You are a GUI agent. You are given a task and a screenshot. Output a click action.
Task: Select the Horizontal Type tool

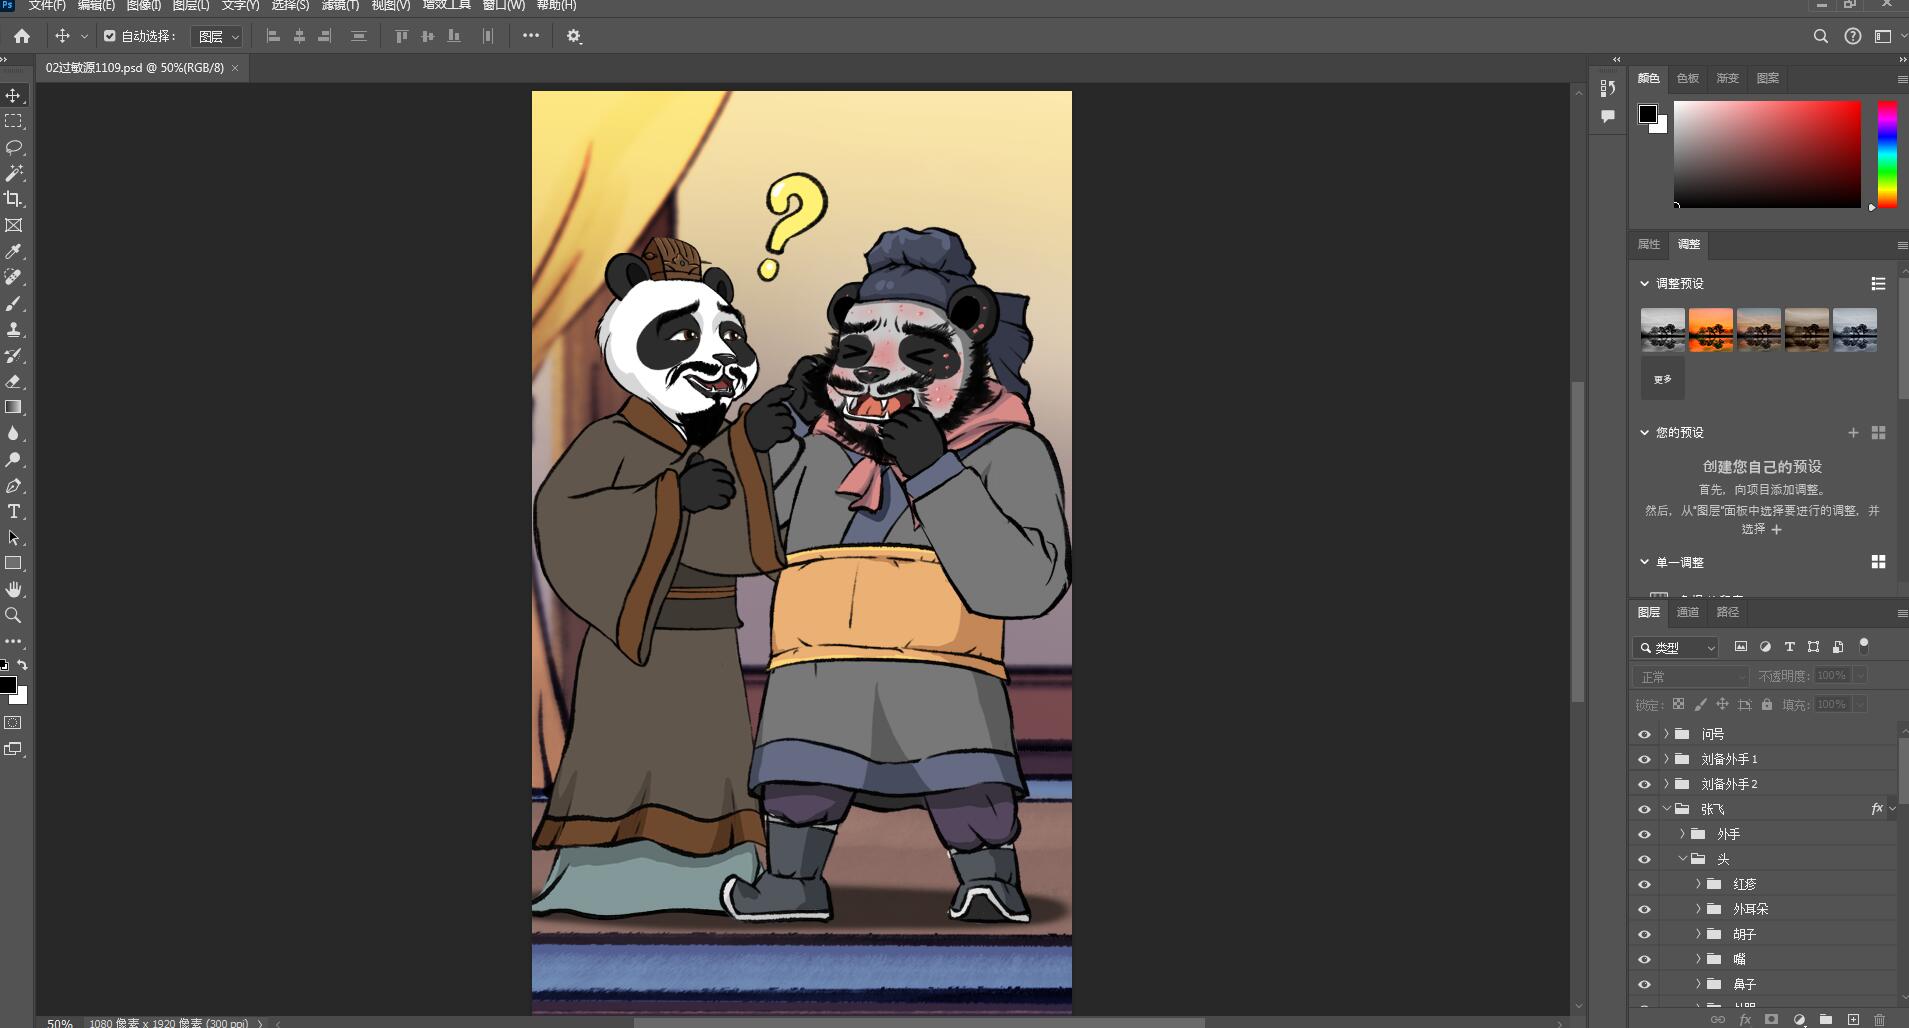point(14,511)
